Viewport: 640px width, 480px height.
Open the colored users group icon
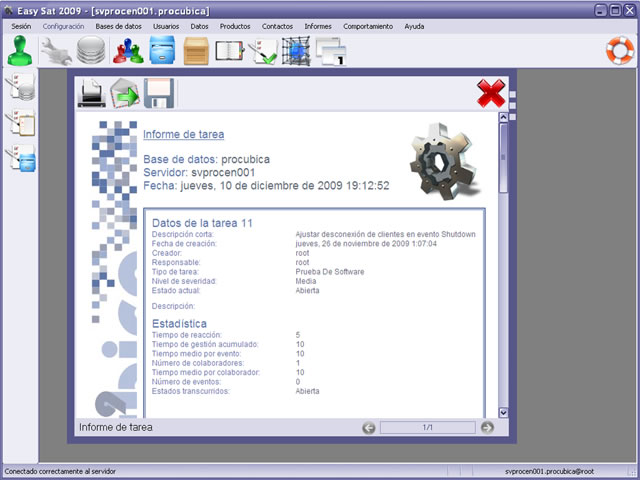tap(128, 51)
